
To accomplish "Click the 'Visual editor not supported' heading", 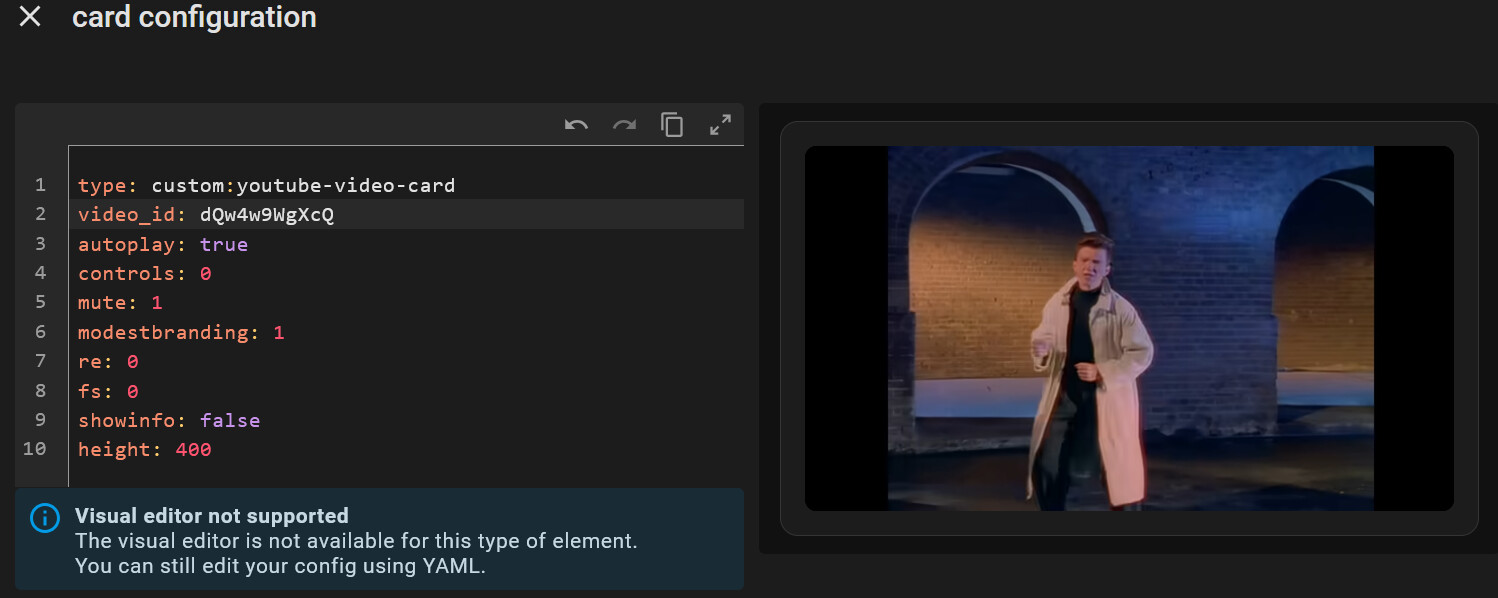I will [212, 516].
